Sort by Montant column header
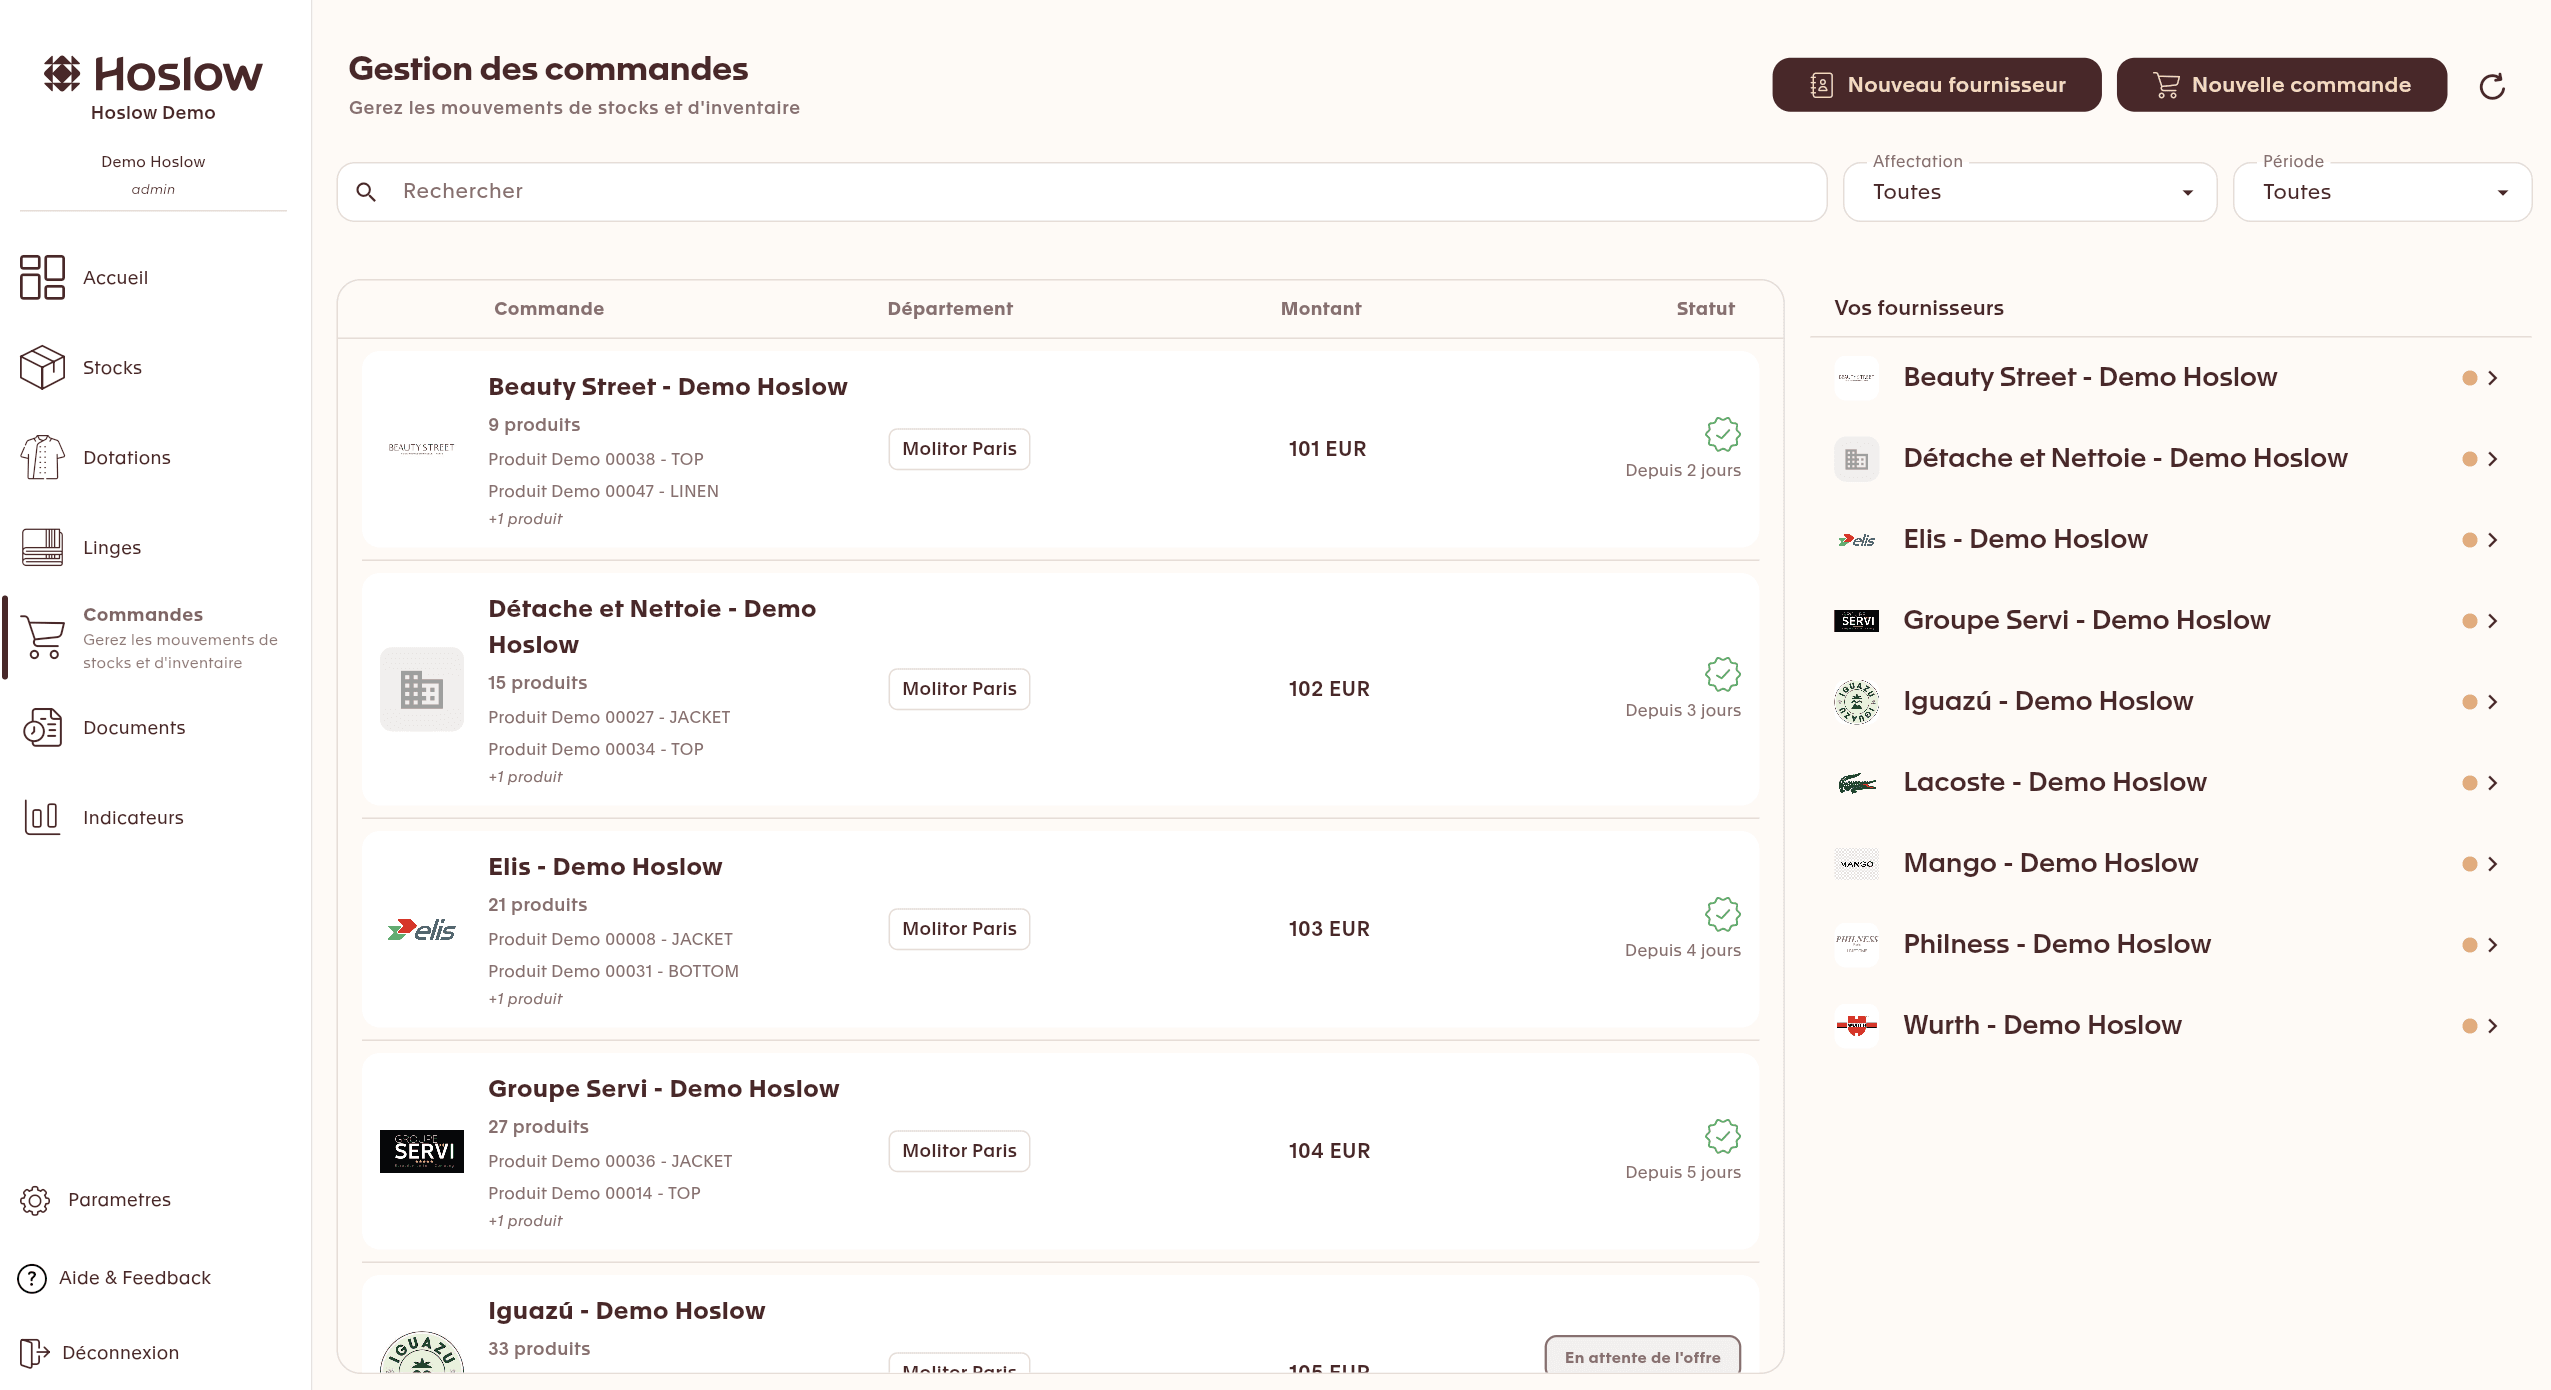2551x1390 pixels. pos(1321,309)
